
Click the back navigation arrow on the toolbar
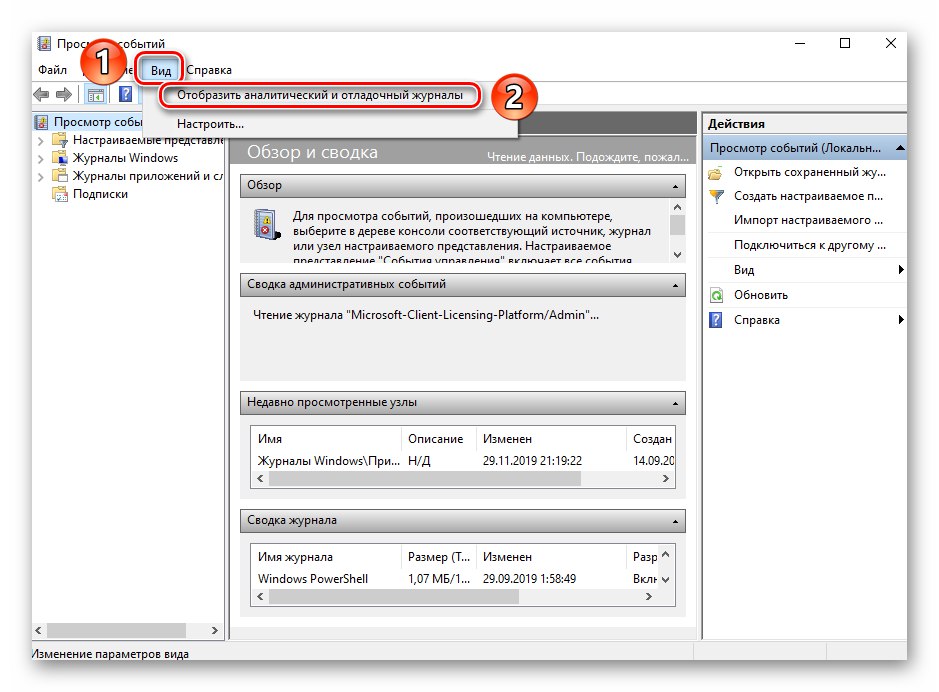[x=39, y=91]
